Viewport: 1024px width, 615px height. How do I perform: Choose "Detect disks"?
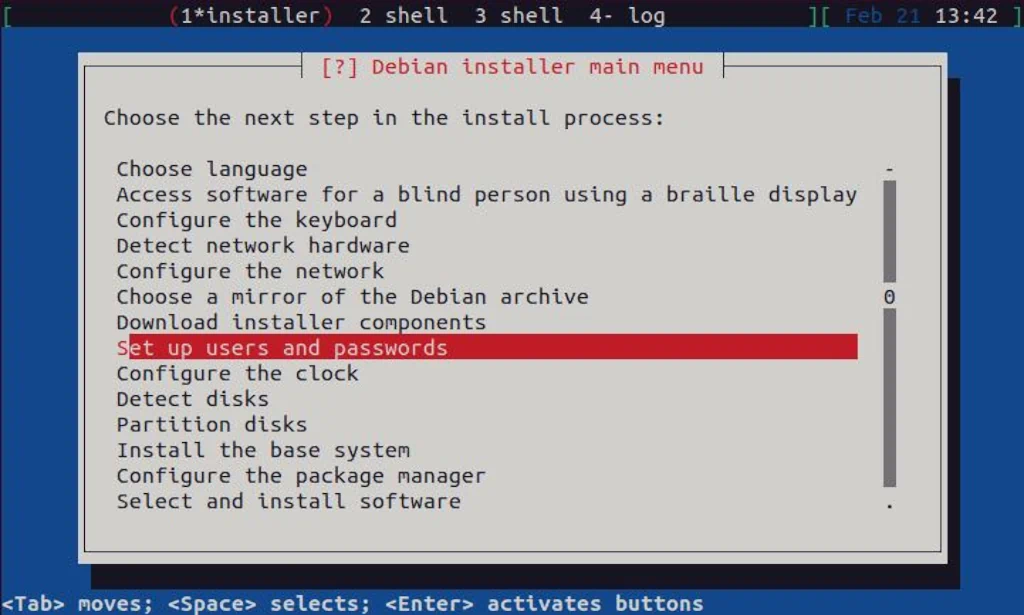tap(191, 399)
